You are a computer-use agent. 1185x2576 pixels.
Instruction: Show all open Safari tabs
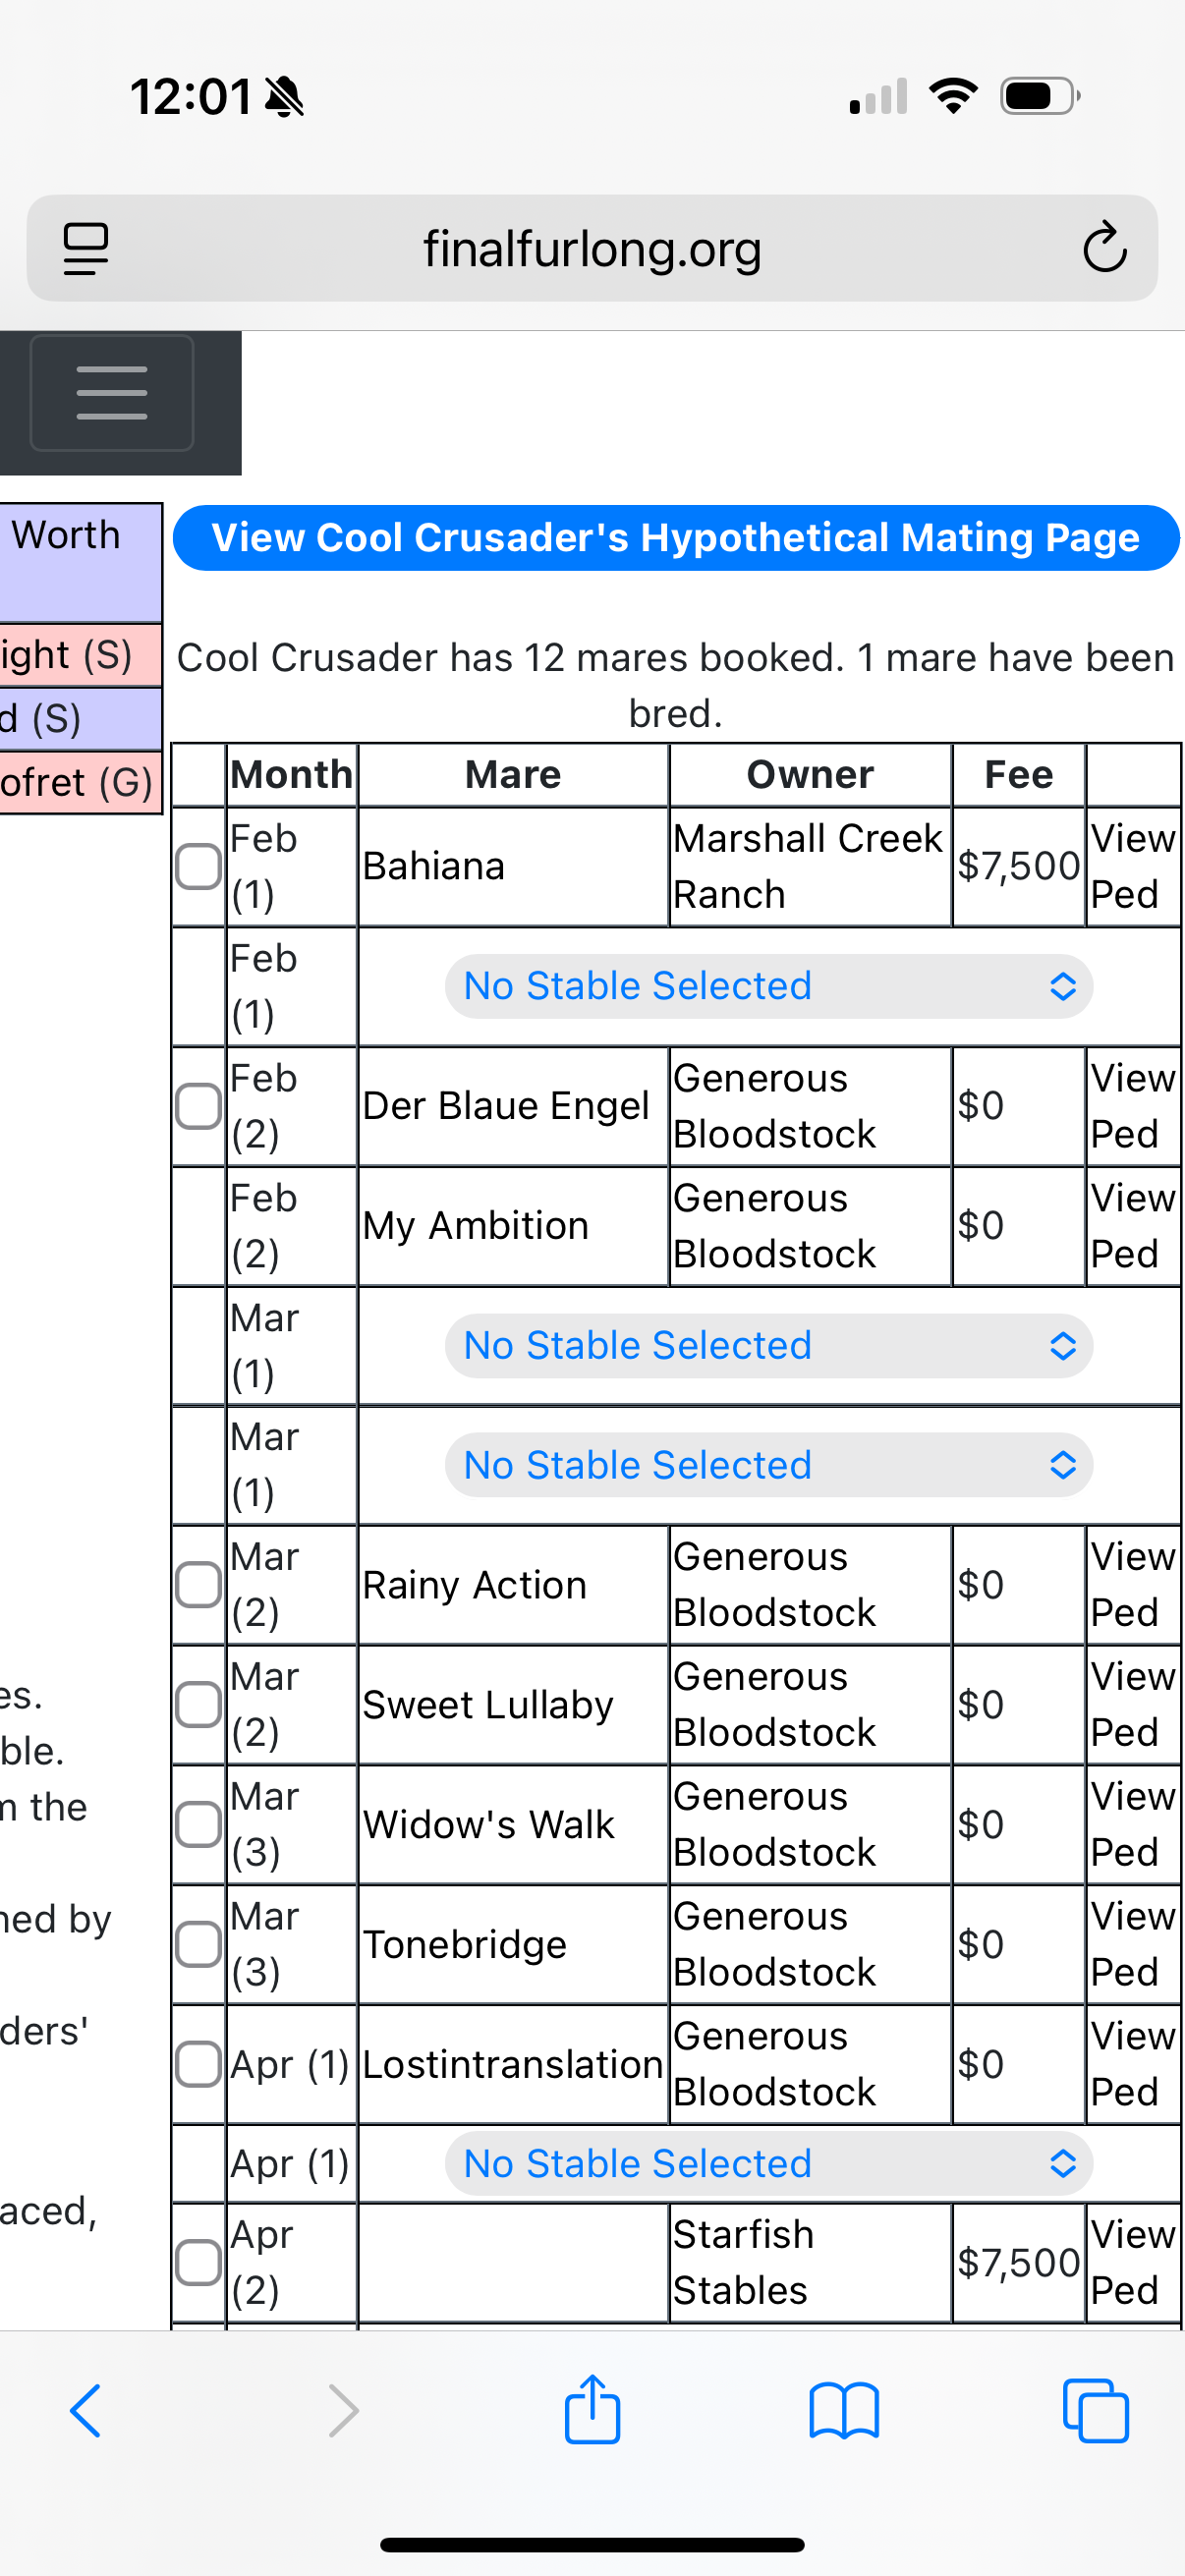click(x=1096, y=2410)
